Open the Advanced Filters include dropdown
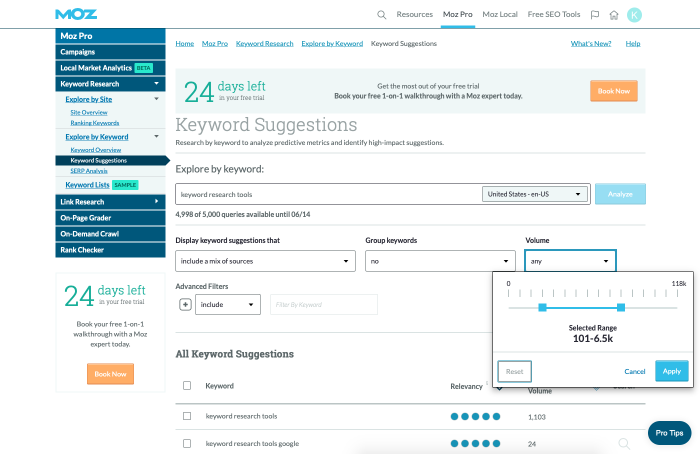 [x=228, y=304]
